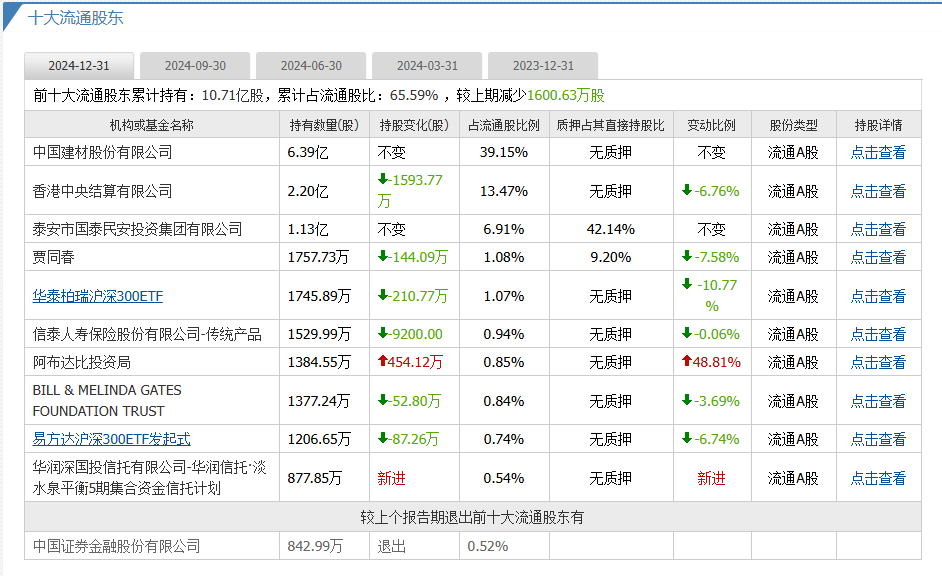The height and width of the screenshot is (576, 942).
Task: Click the red 48.81% change ratio
Action: tap(711, 362)
